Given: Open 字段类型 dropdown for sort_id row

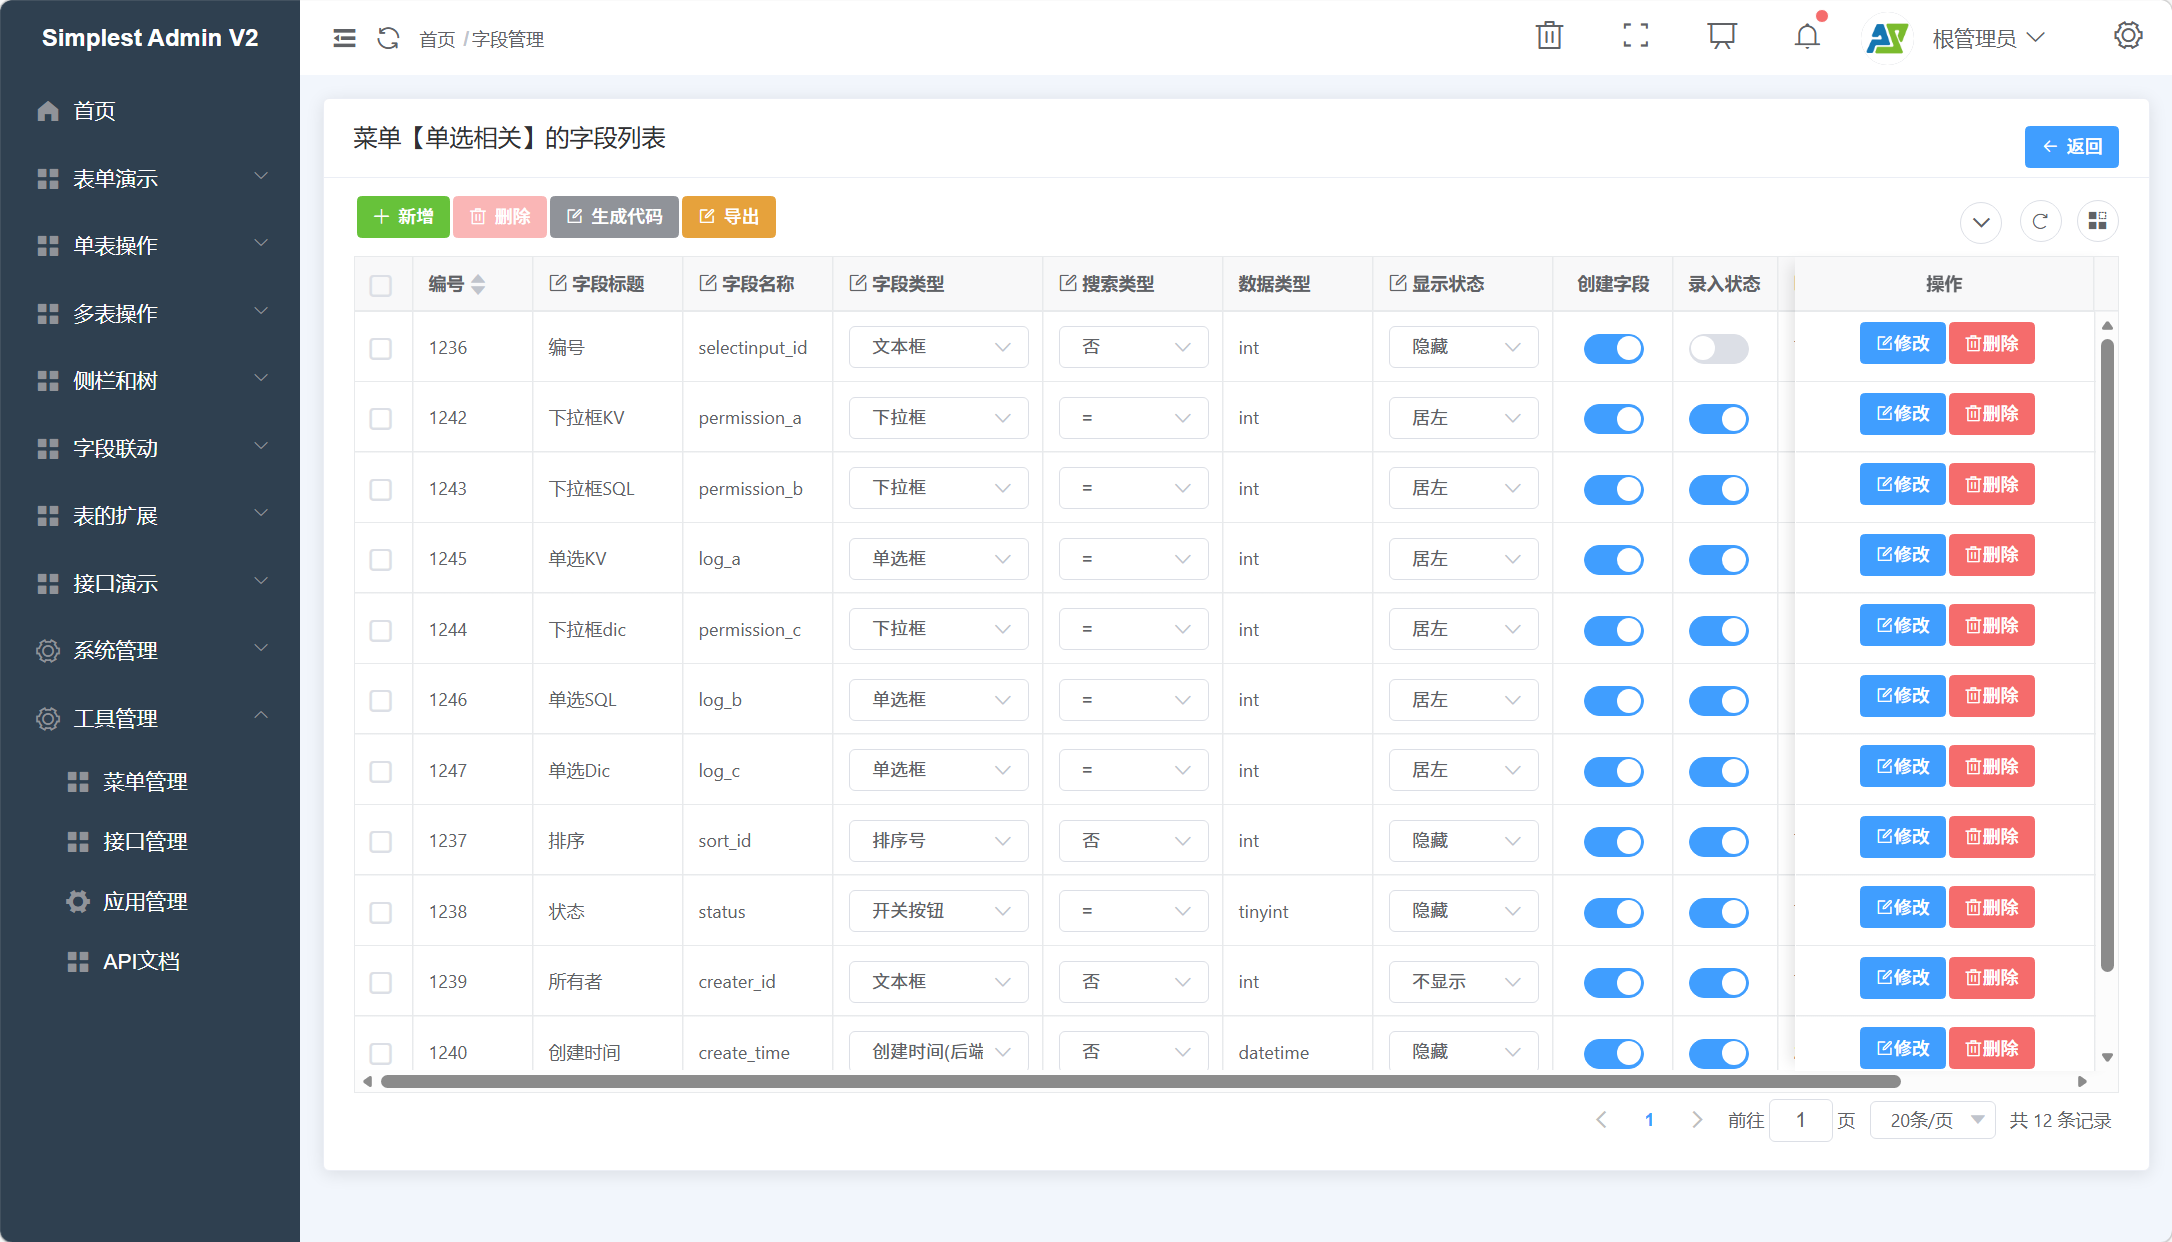Looking at the screenshot, I should [x=938, y=840].
